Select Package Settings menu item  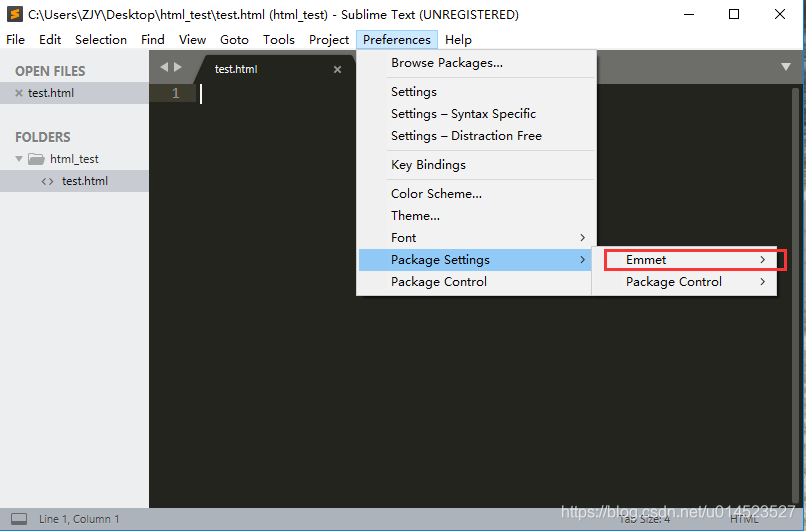pyautogui.click(x=476, y=260)
